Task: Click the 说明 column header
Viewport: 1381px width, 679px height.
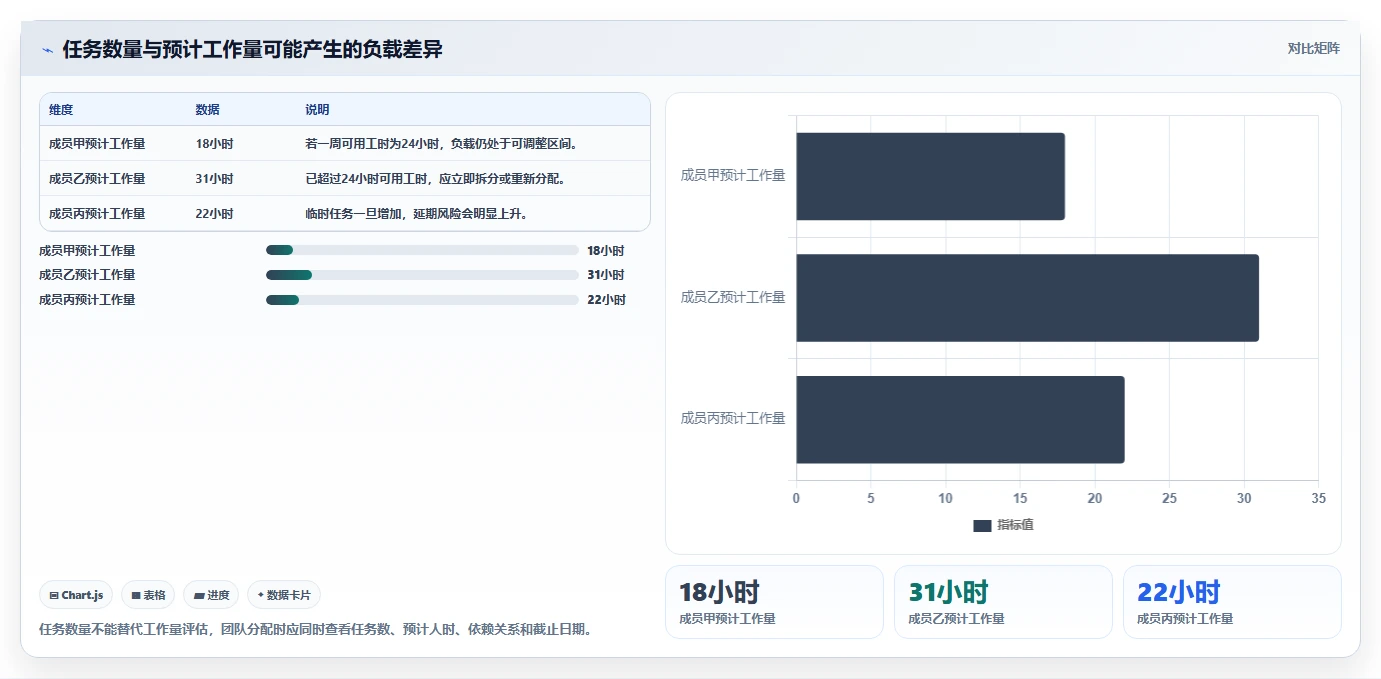Action: point(317,110)
